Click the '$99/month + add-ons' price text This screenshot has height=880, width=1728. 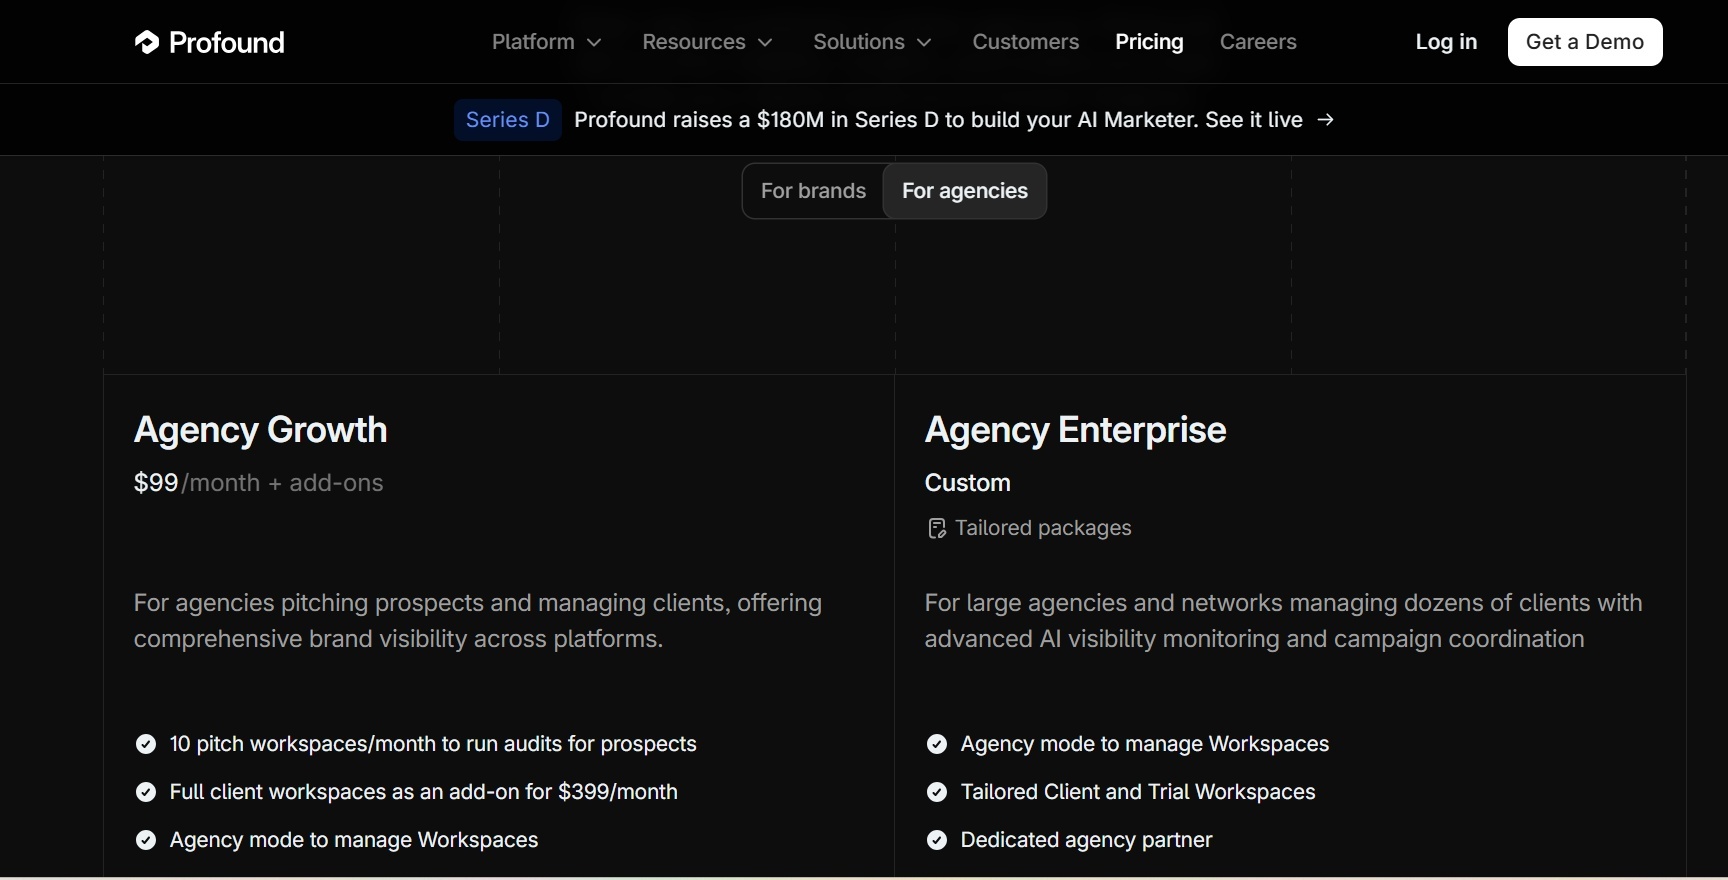pos(259,483)
